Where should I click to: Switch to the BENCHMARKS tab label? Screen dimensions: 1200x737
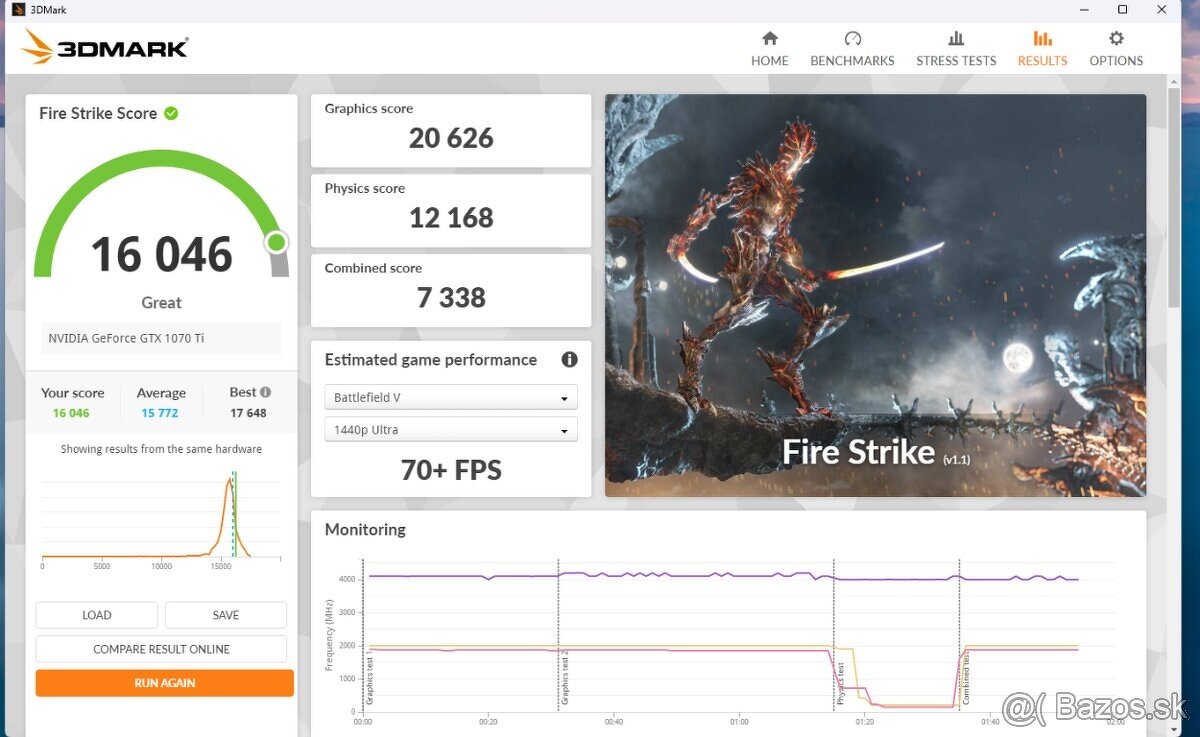click(852, 61)
